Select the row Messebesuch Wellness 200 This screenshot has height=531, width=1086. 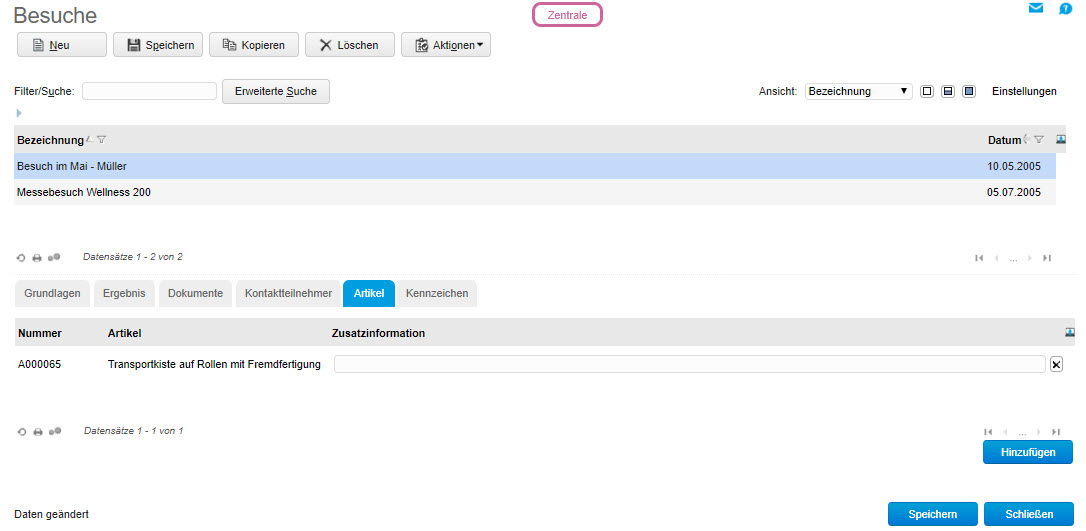[535, 192]
